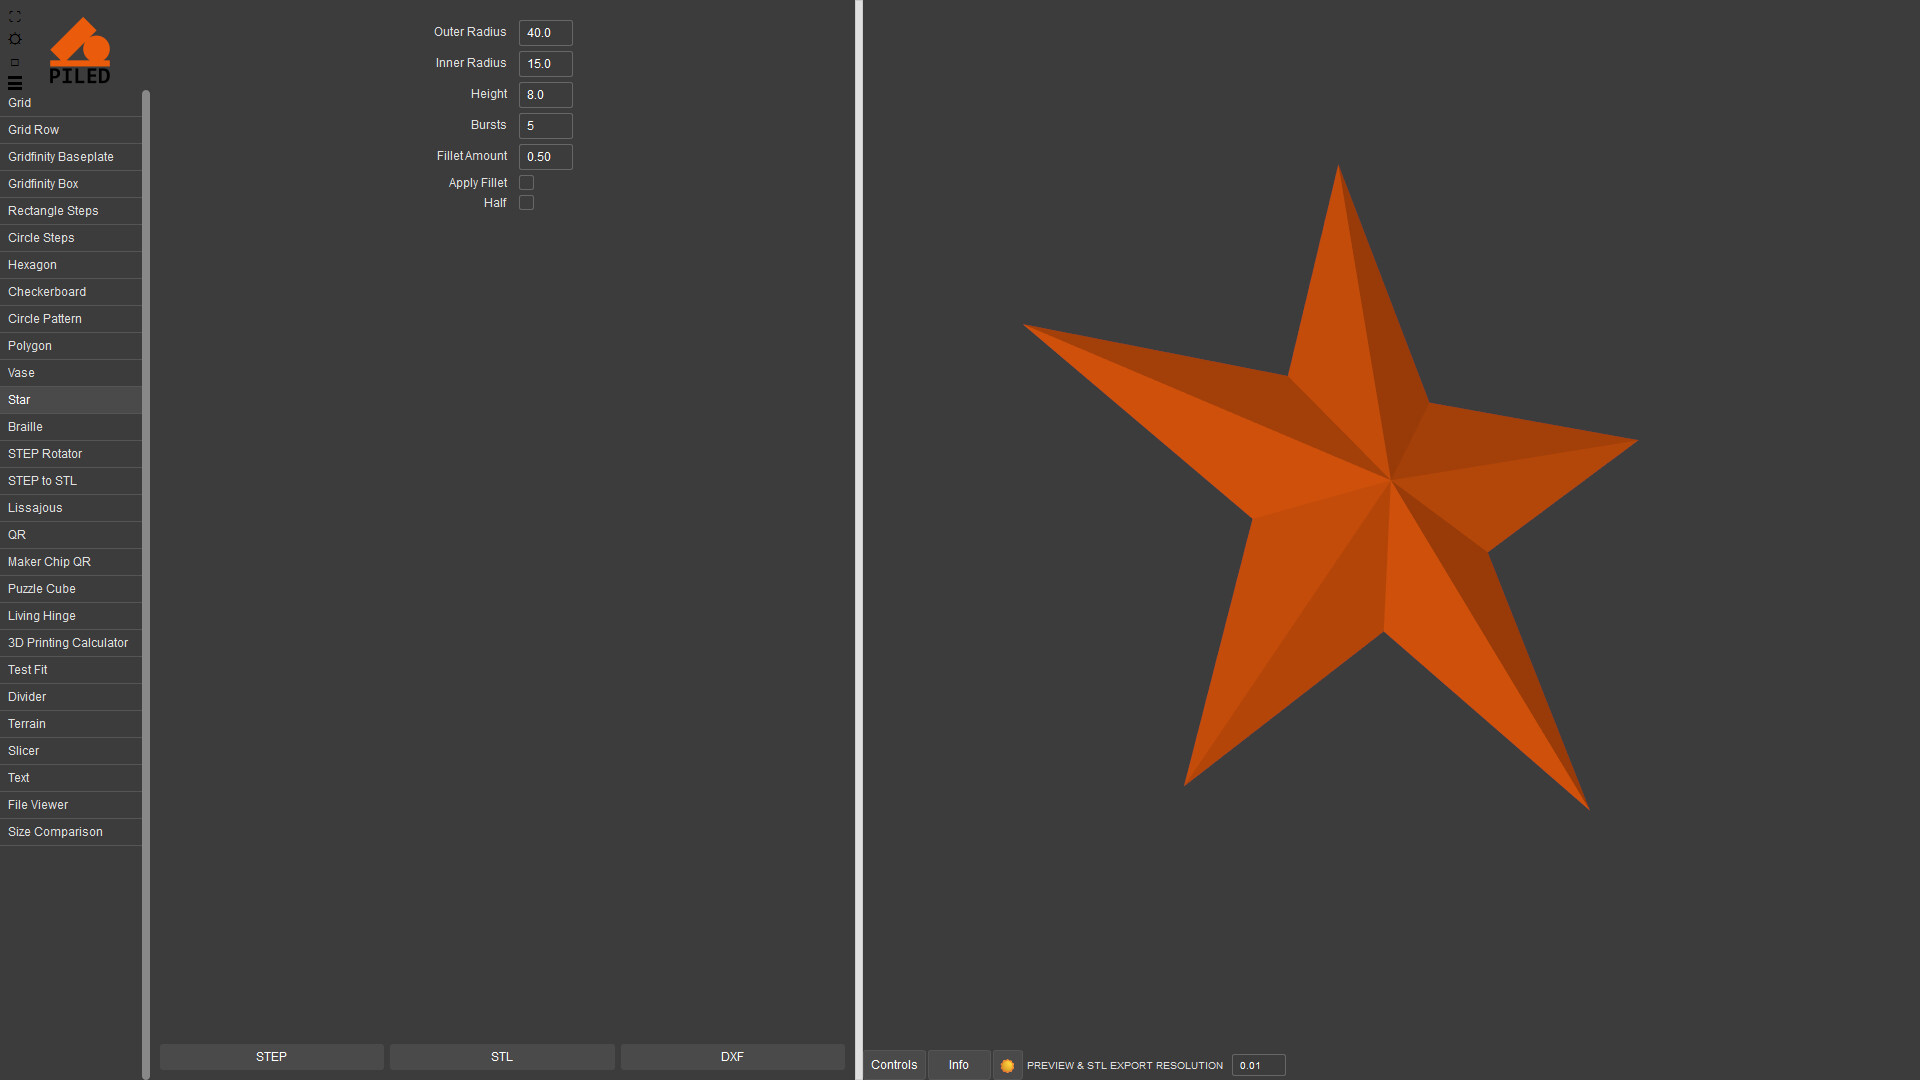Click the PILED logo
1920x1080 pixels.
(x=80, y=51)
